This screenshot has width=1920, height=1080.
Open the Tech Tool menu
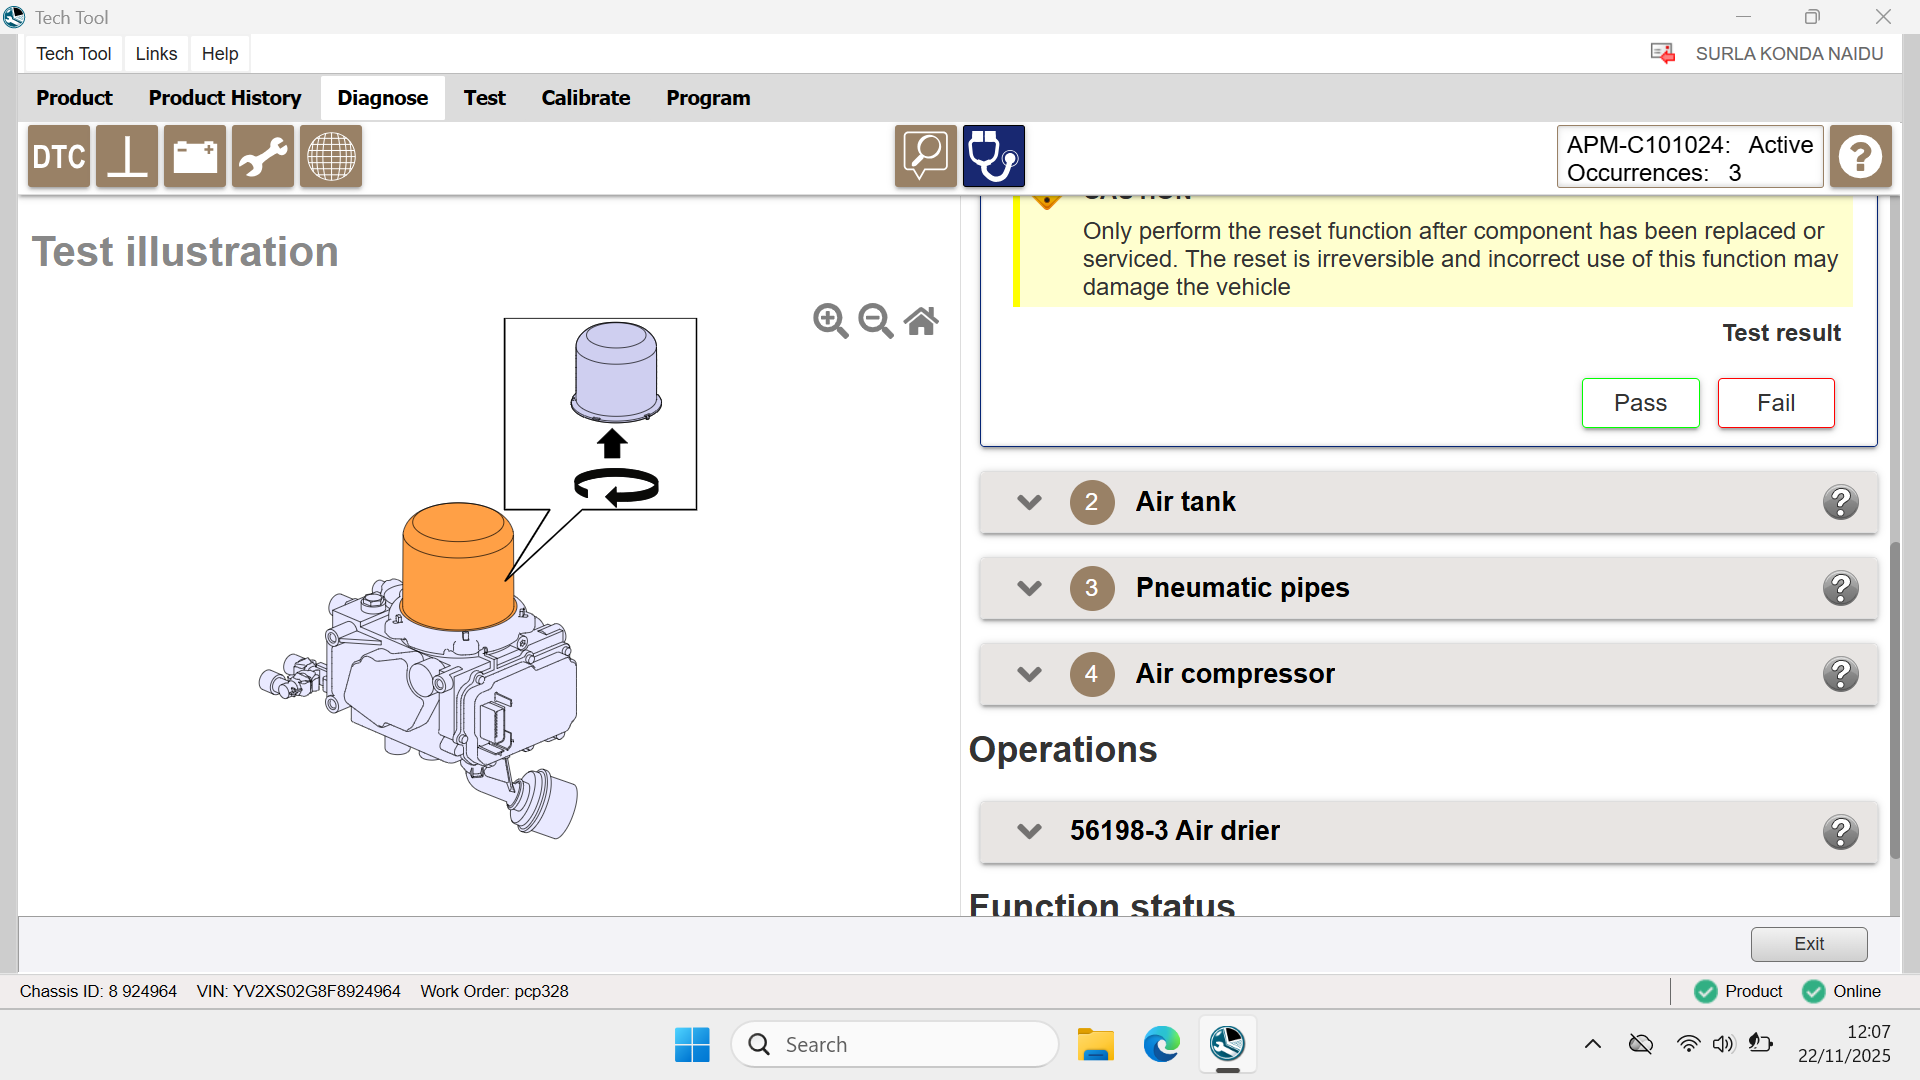74,54
